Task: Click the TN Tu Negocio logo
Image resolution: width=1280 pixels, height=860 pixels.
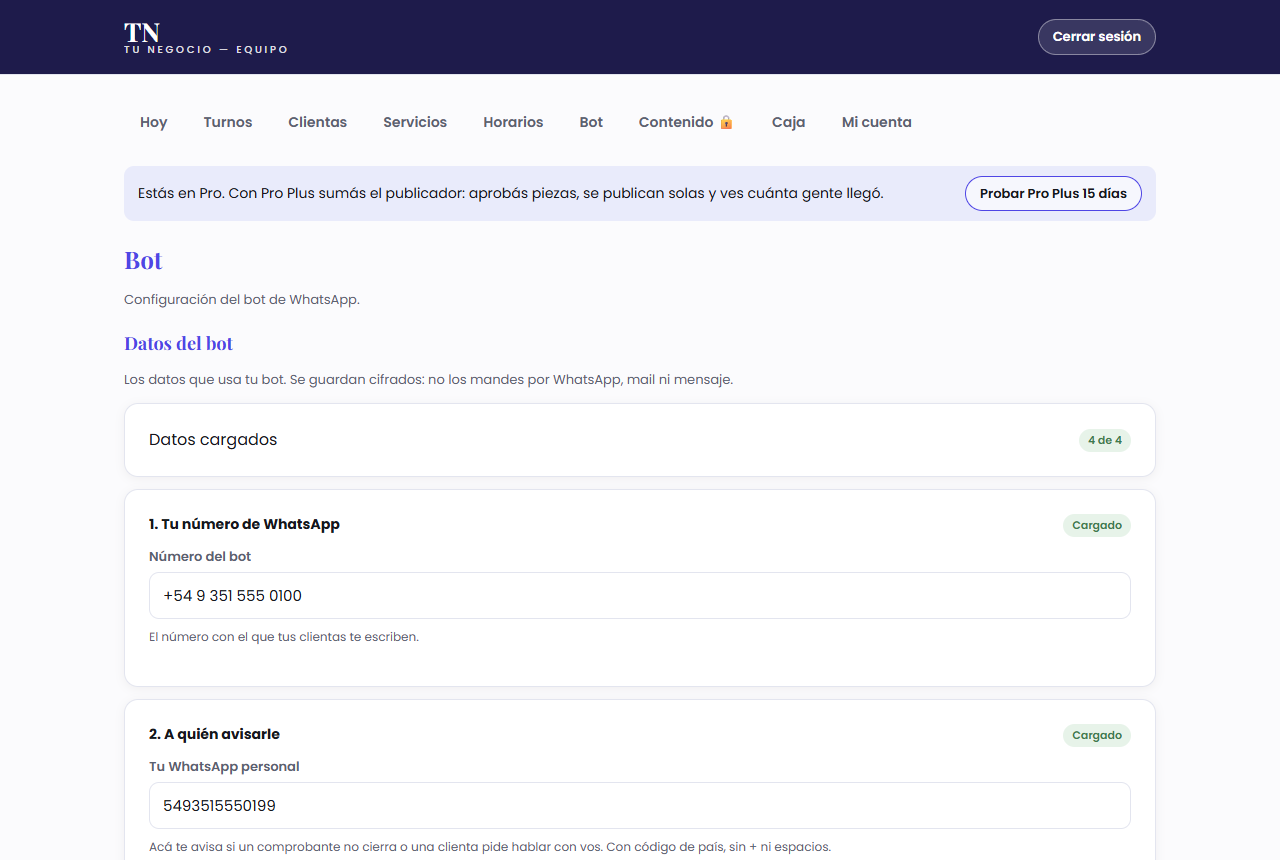Action: (x=206, y=38)
